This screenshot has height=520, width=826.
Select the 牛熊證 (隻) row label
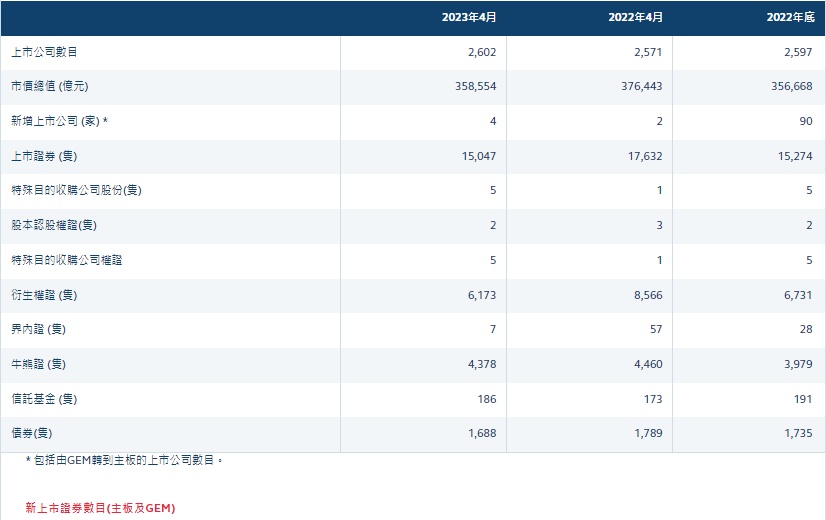click(x=38, y=364)
